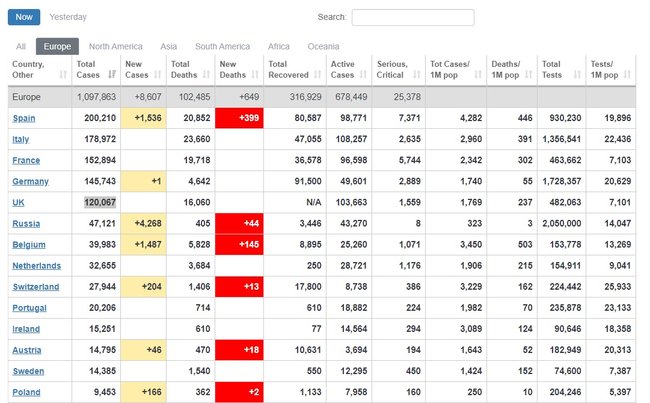The width and height of the screenshot is (650, 403).
Task: Sort by the Tests/1M pop column icon
Action: pyautogui.click(x=627, y=75)
